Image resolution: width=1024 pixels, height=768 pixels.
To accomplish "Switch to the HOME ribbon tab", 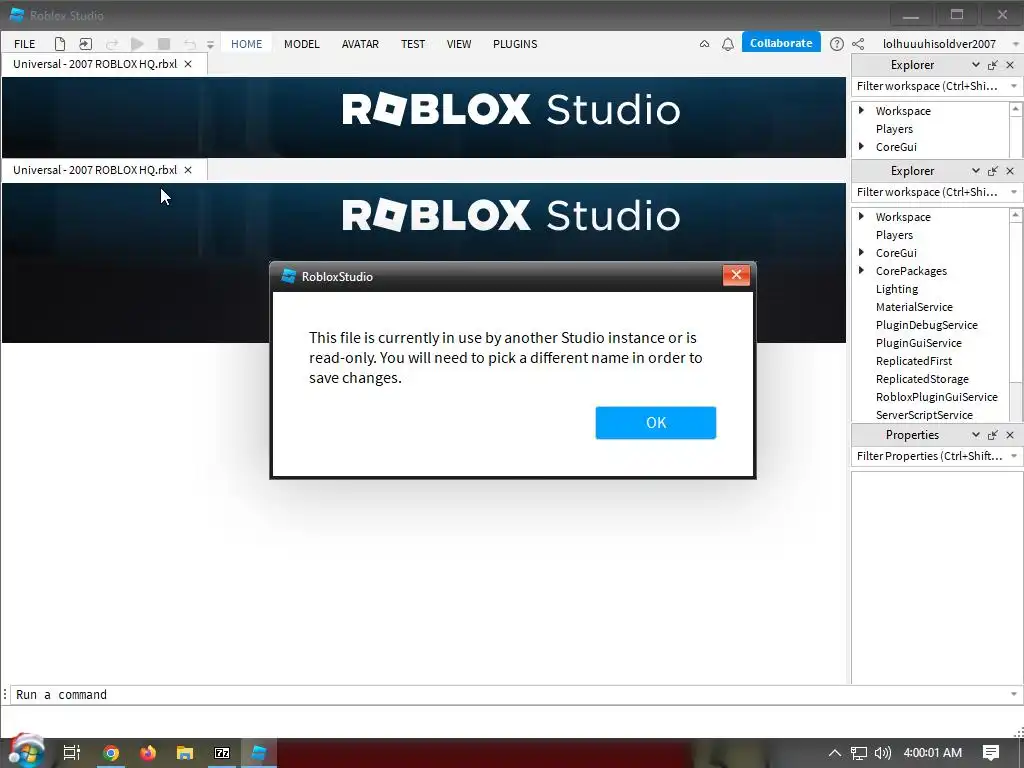I will pos(246,44).
